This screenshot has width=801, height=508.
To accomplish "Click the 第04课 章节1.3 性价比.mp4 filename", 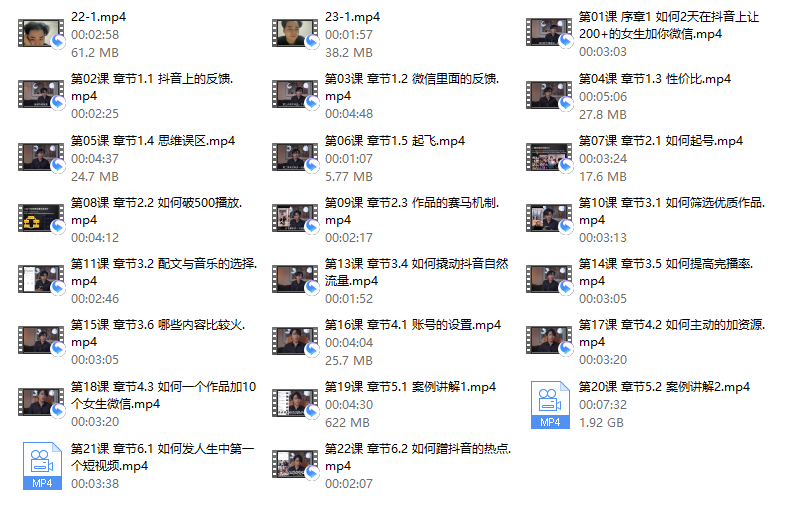I will coord(654,79).
